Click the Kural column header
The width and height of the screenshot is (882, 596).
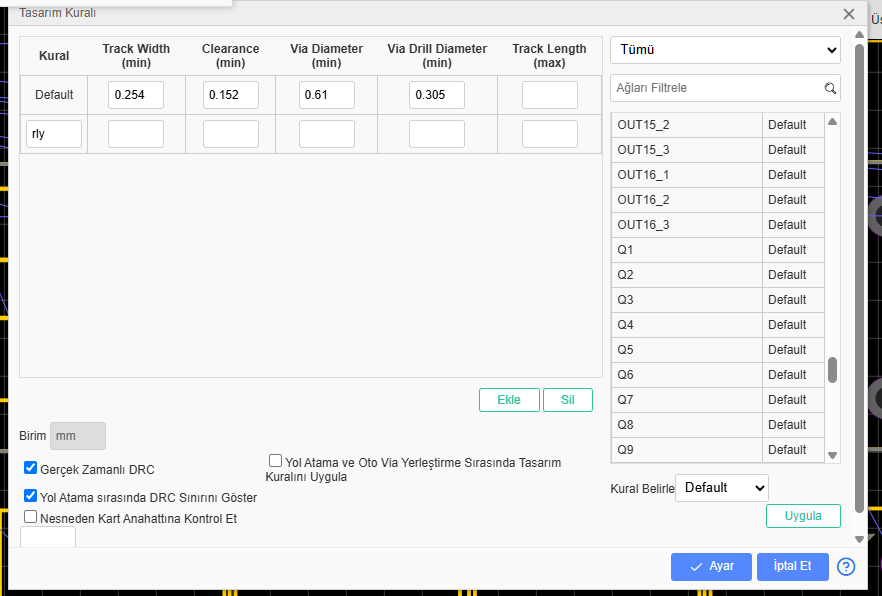54,56
